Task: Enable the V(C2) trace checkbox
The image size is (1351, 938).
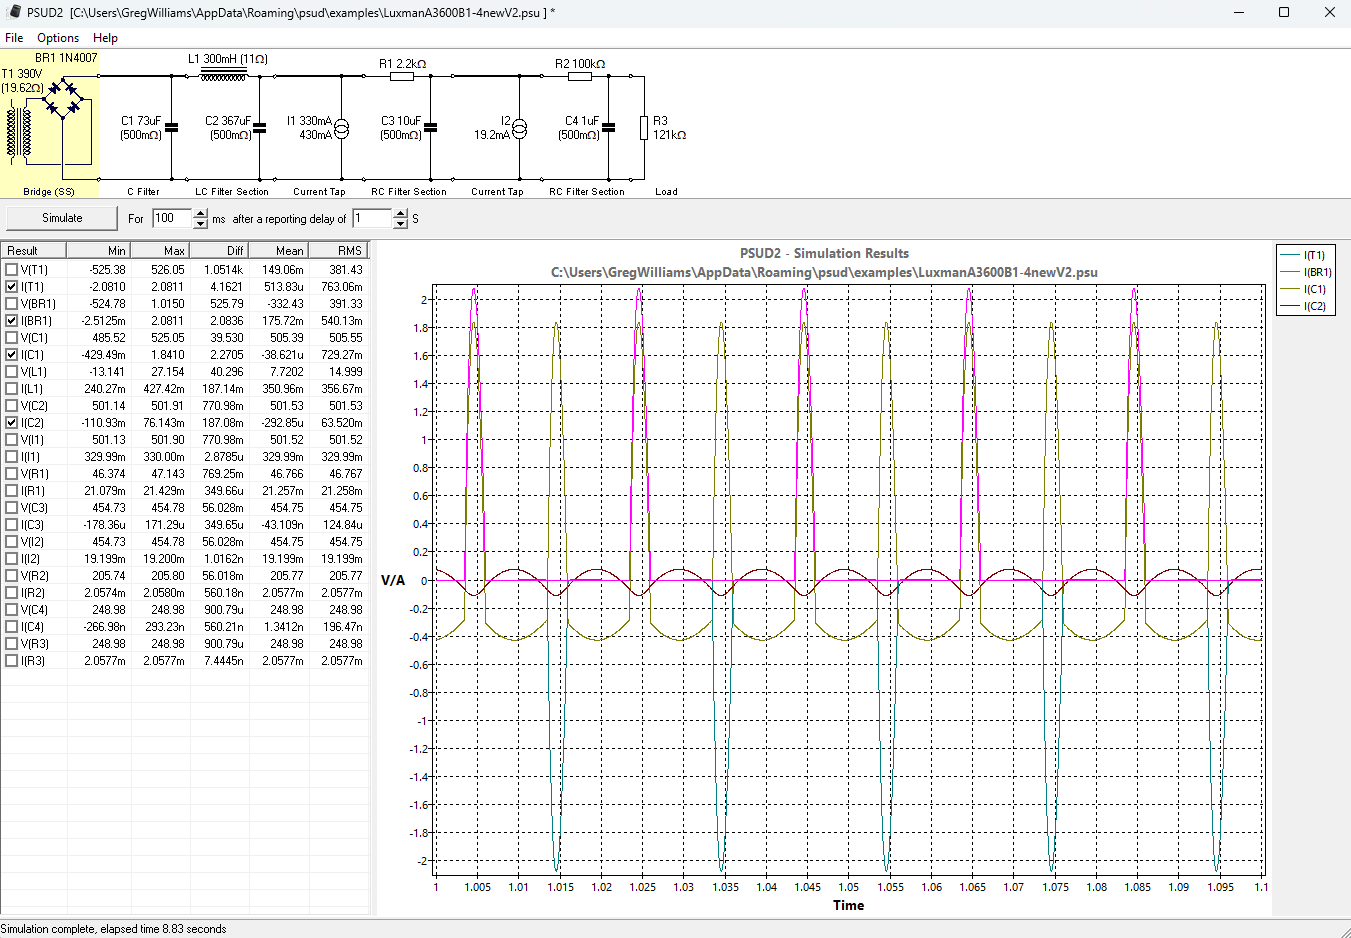Action: point(12,406)
